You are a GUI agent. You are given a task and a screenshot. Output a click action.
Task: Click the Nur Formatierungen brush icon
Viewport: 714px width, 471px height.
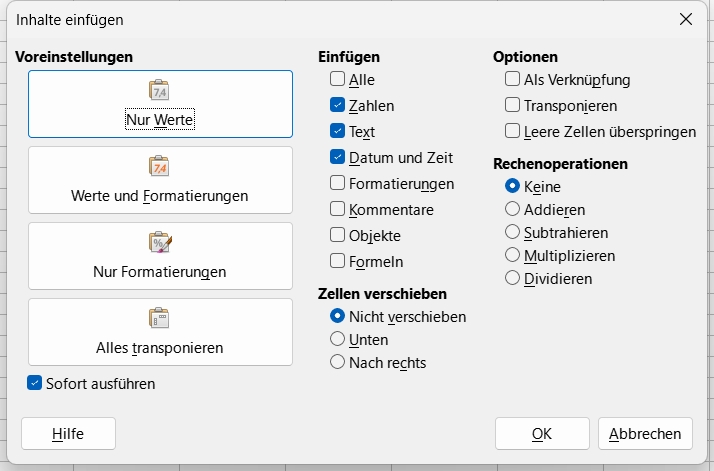pyautogui.click(x=160, y=242)
